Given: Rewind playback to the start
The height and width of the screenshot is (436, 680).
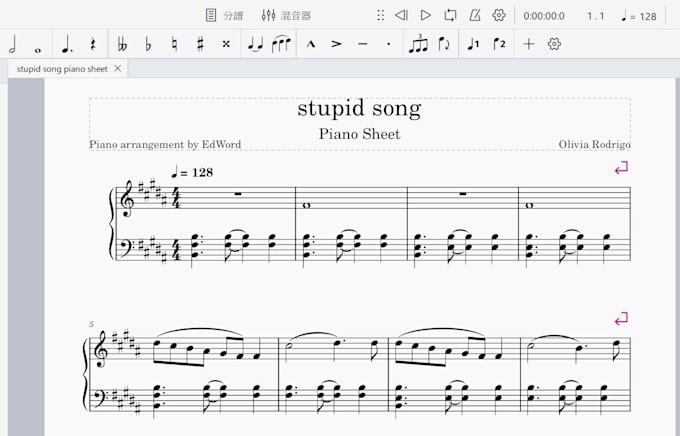Looking at the screenshot, I should coord(402,16).
